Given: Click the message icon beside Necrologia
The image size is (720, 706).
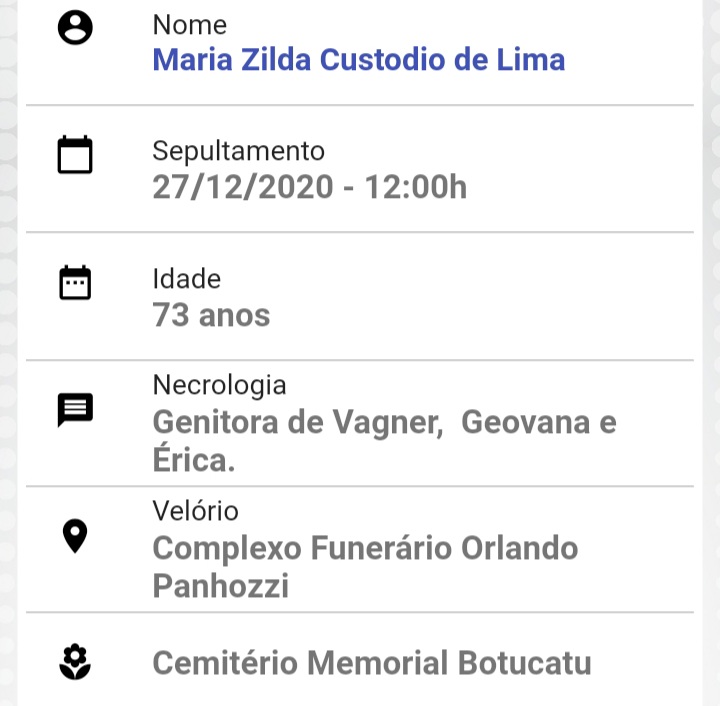Looking at the screenshot, I should tap(75, 410).
